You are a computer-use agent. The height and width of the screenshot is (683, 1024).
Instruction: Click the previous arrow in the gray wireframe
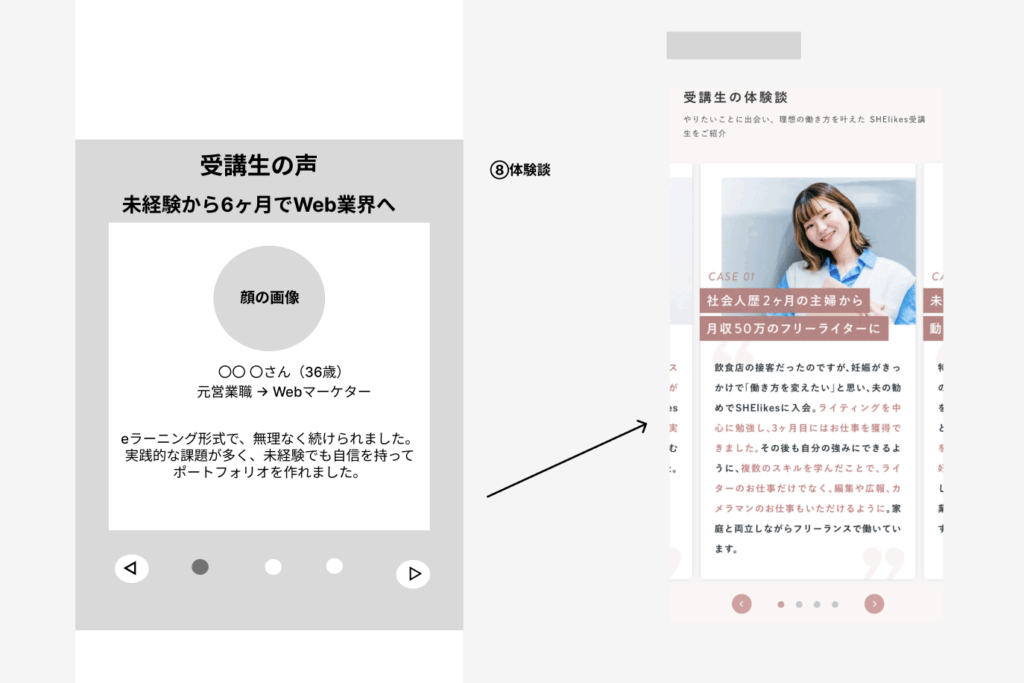point(131,568)
